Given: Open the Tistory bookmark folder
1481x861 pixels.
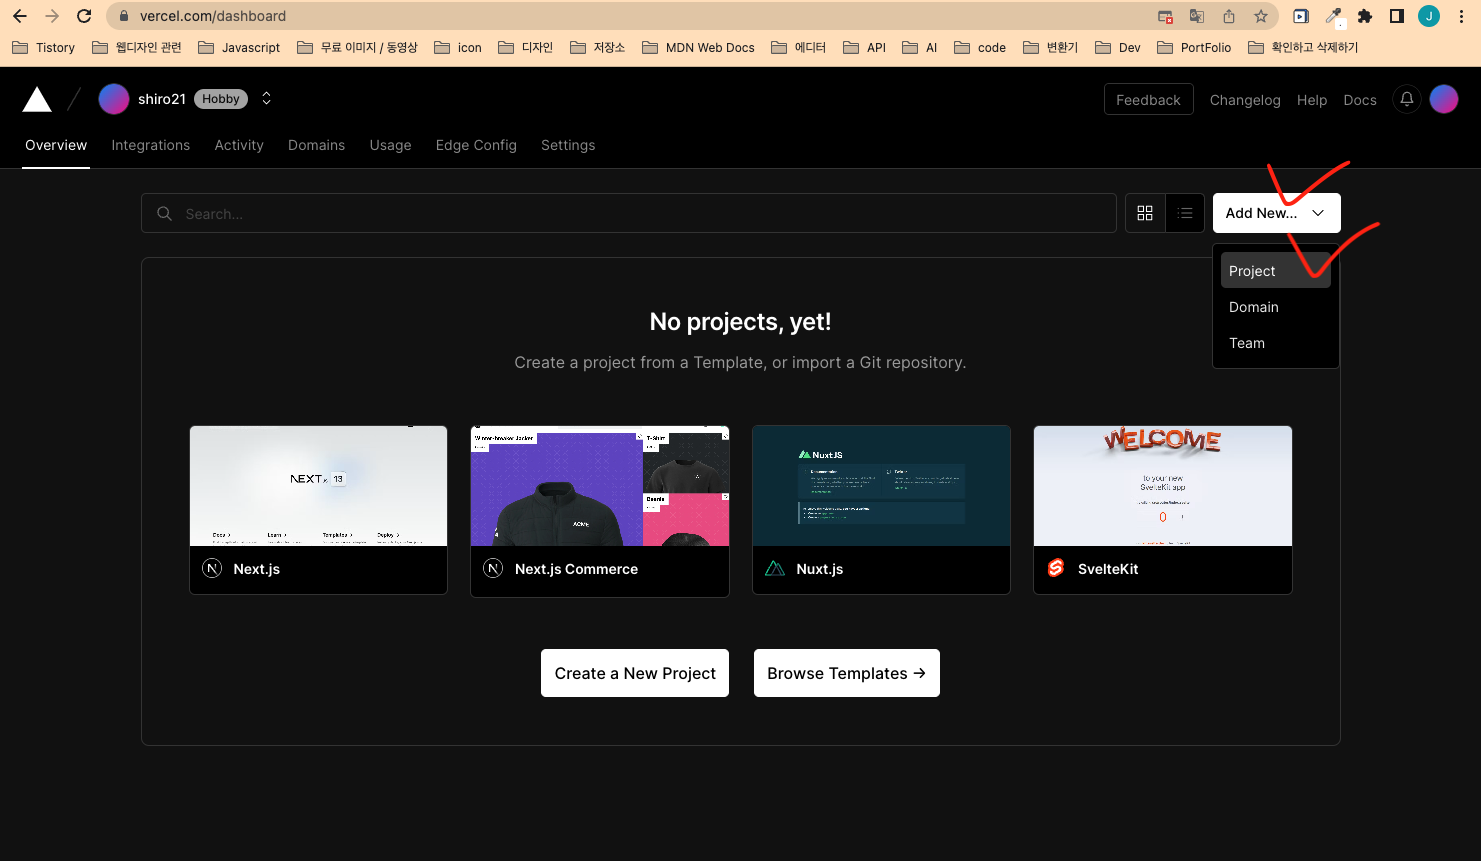Looking at the screenshot, I should [43, 47].
